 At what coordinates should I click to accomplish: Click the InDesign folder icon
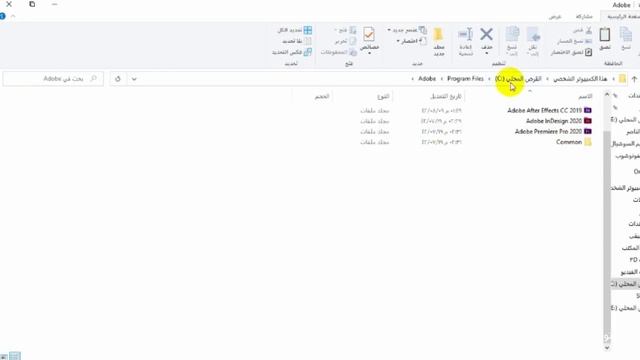point(587,121)
